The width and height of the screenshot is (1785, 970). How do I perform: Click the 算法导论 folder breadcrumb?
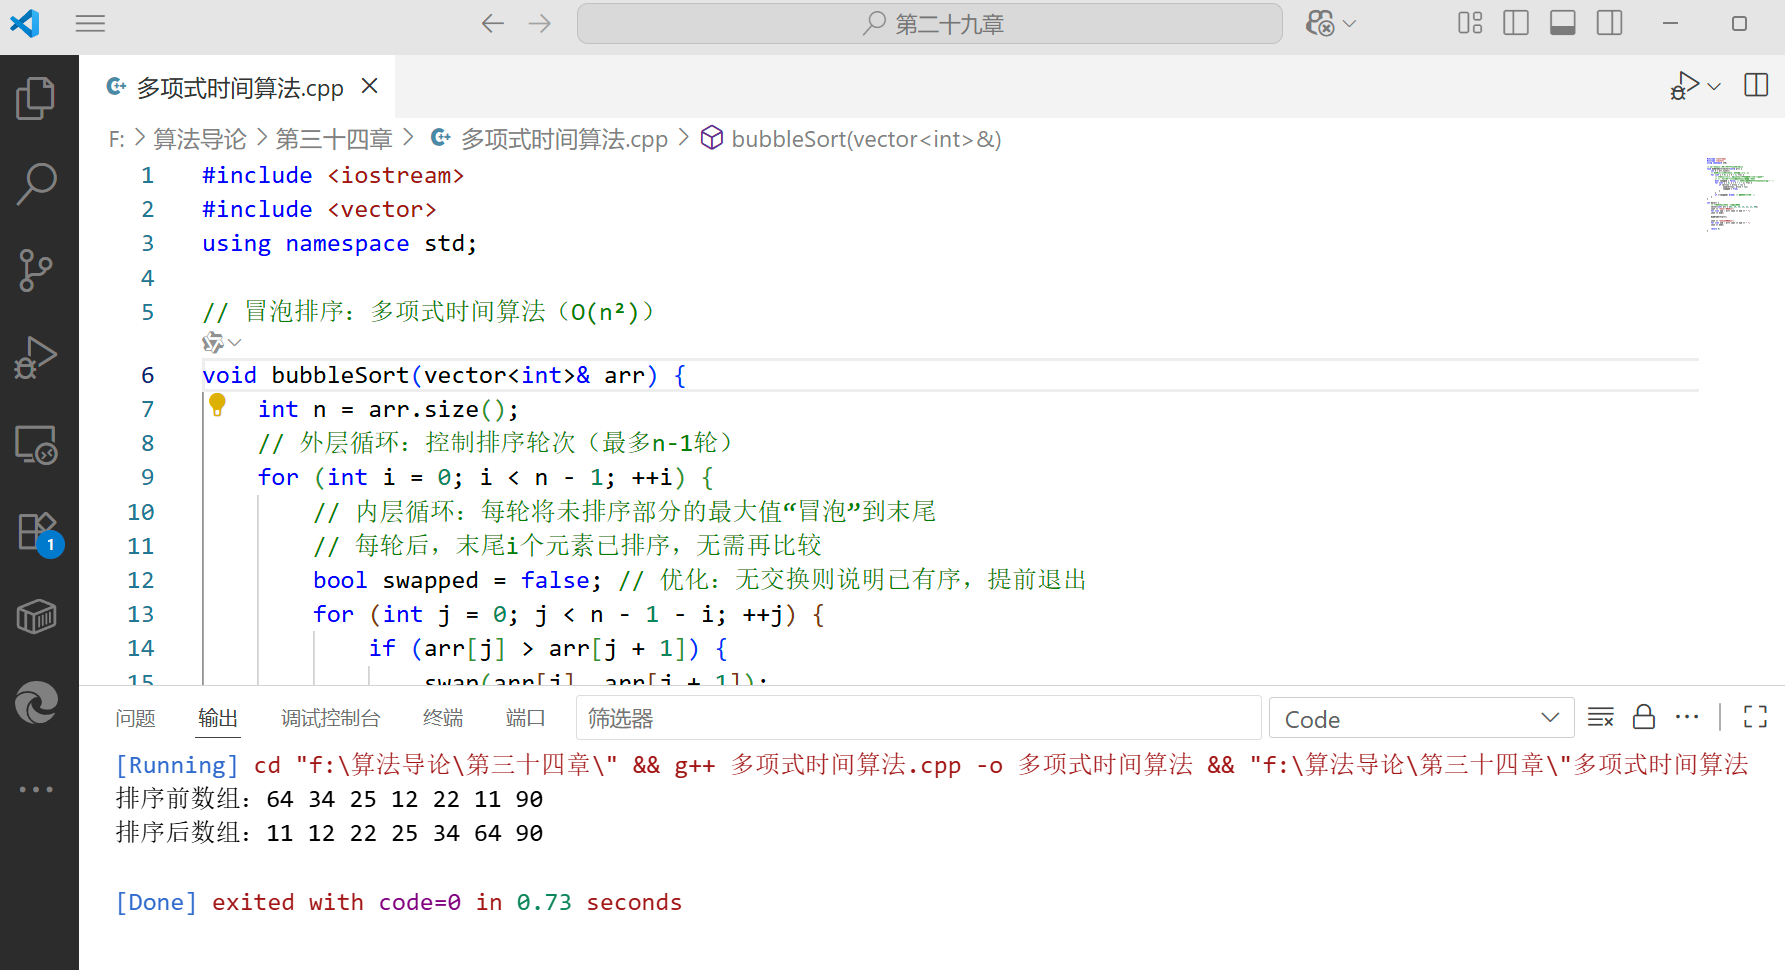coord(200,139)
